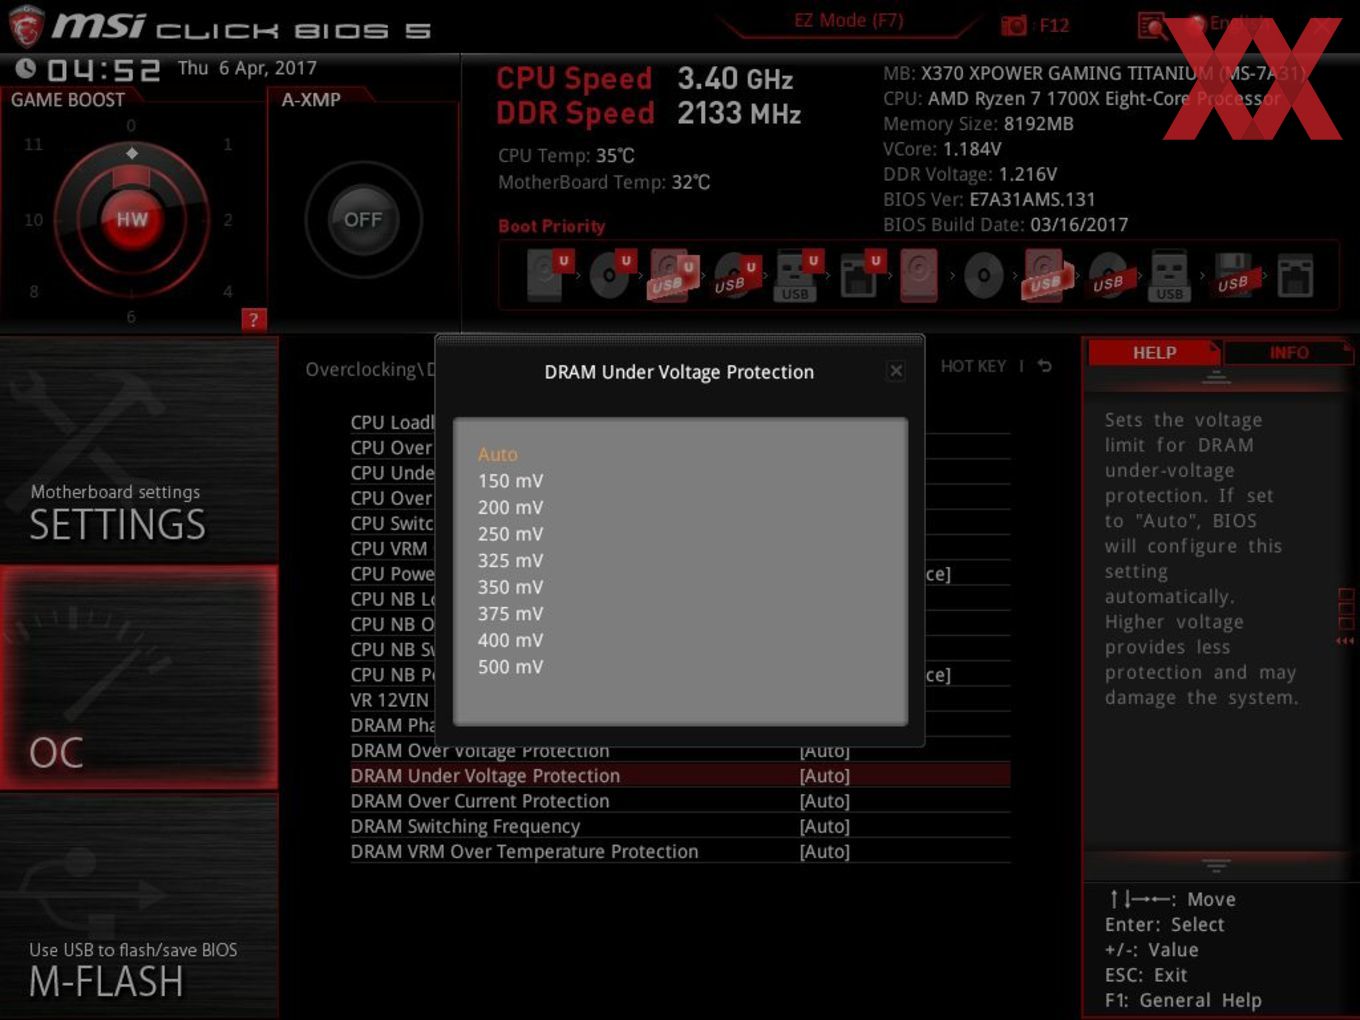Viewport: 1360px width, 1020px height.
Task: Click the hot key back arrow icon
Action: (1045, 366)
